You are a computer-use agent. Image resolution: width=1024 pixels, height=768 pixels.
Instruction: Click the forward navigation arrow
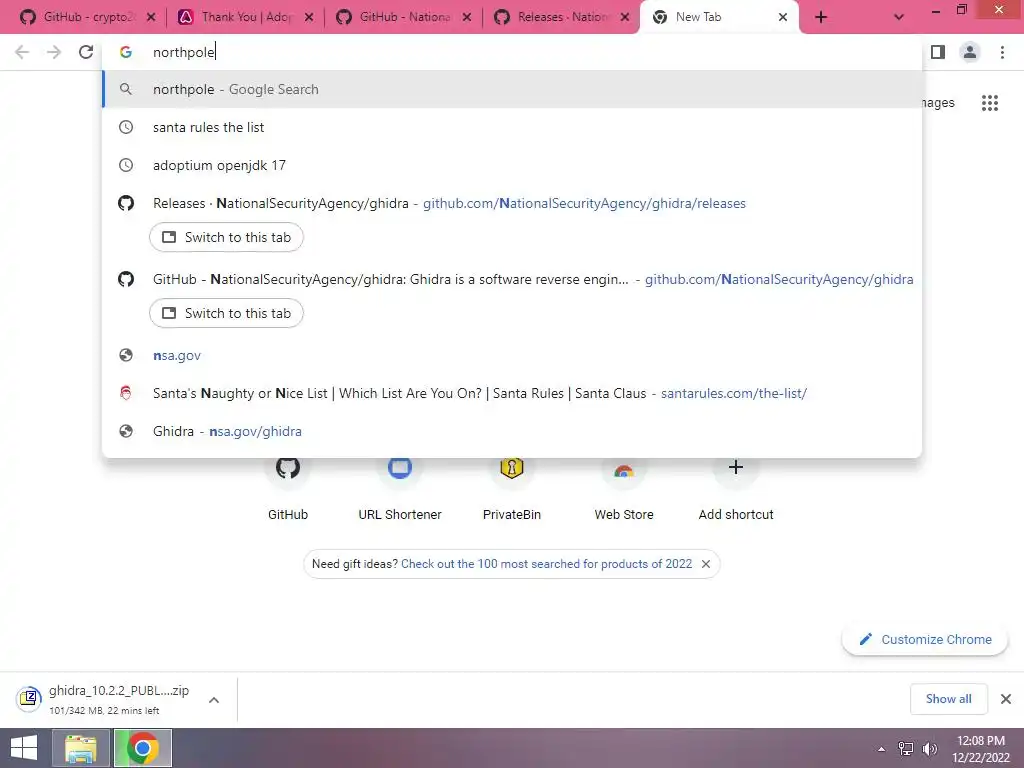click(54, 52)
